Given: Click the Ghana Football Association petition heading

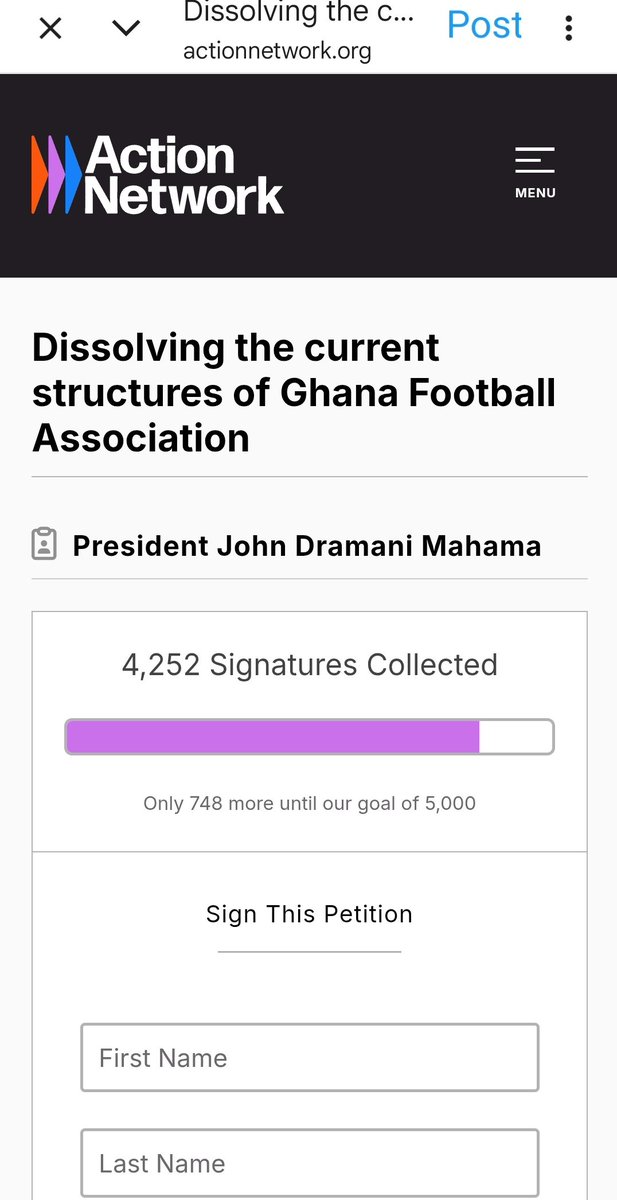Looking at the screenshot, I should point(294,392).
